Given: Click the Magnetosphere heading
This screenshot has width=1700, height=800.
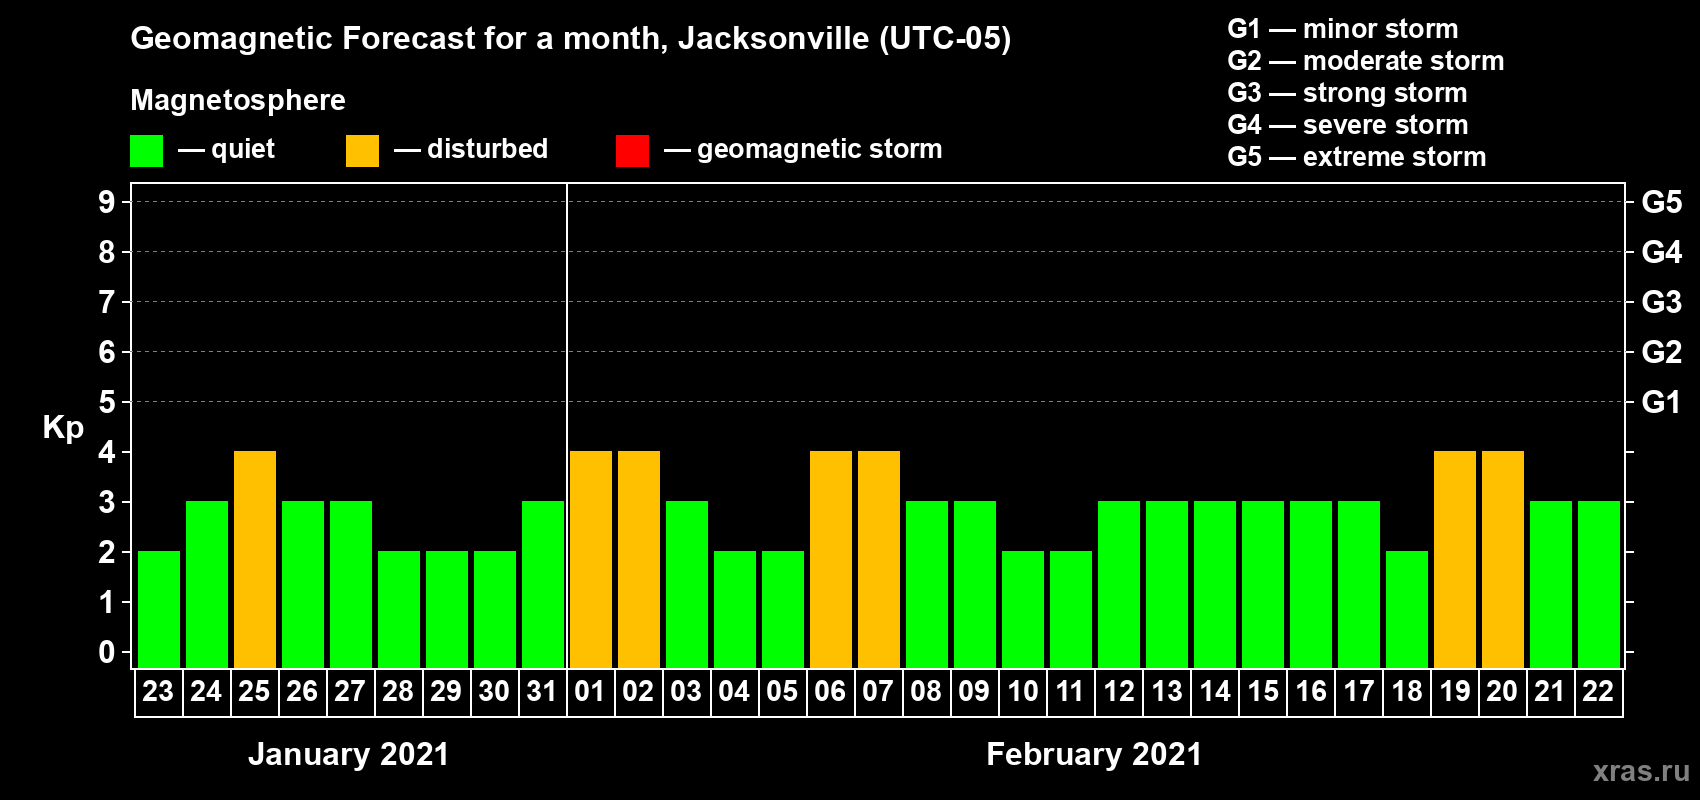Looking at the screenshot, I should pos(238,100).
